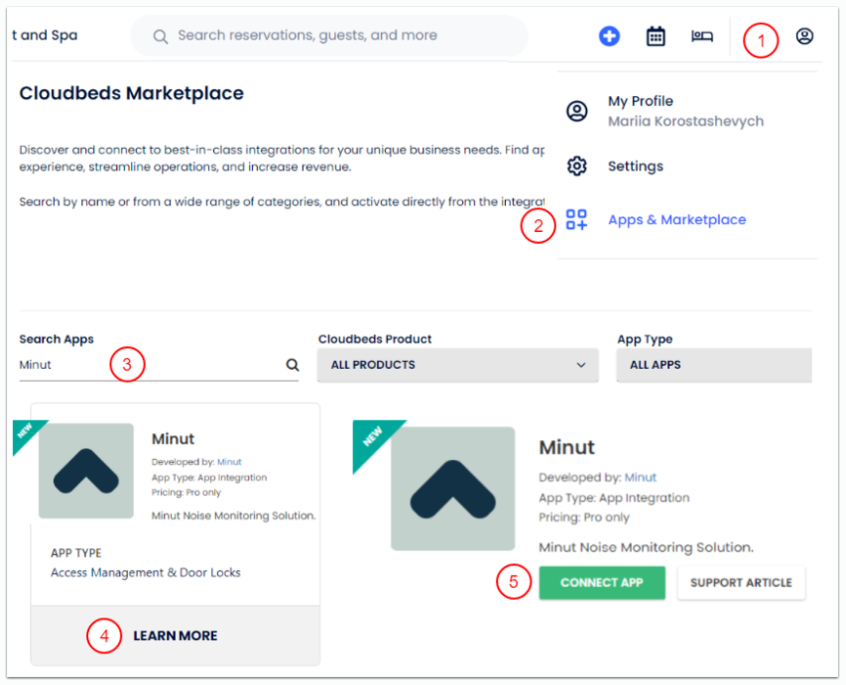Click the large Minut logo image
846x685 pixels.
[452, 489]
